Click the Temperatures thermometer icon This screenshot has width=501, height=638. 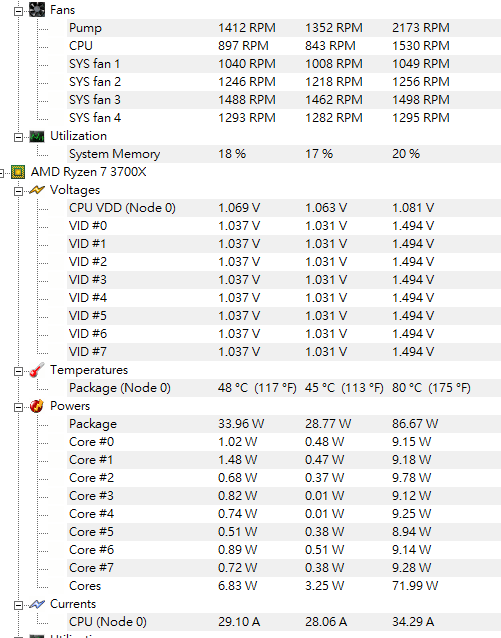tap(37, 370)
